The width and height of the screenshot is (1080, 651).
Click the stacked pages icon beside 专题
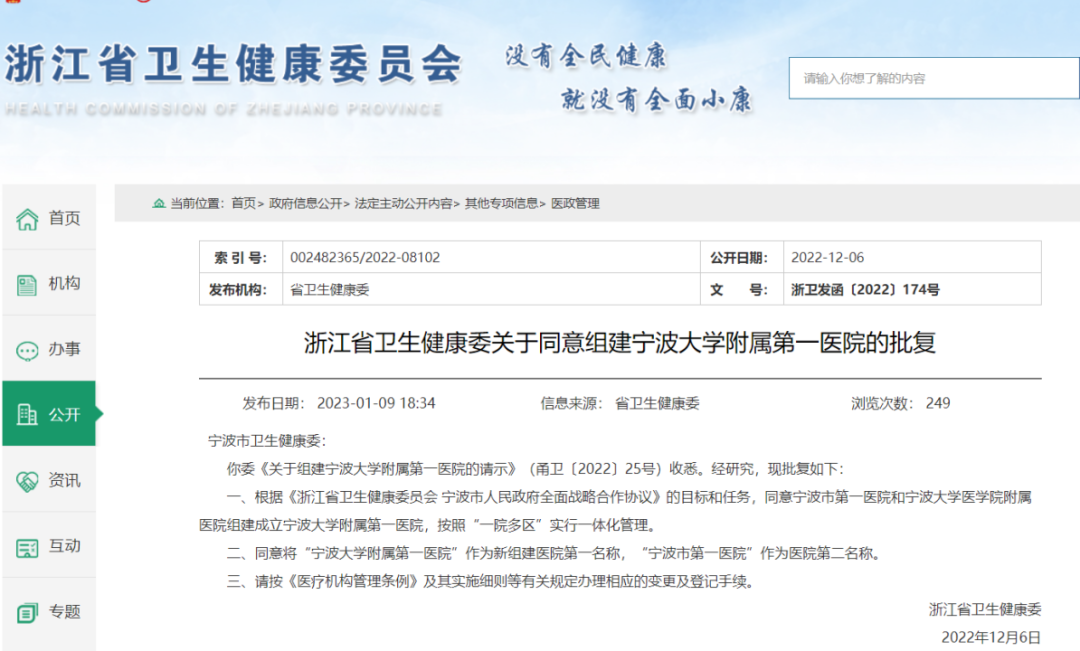tap(27, 612)
